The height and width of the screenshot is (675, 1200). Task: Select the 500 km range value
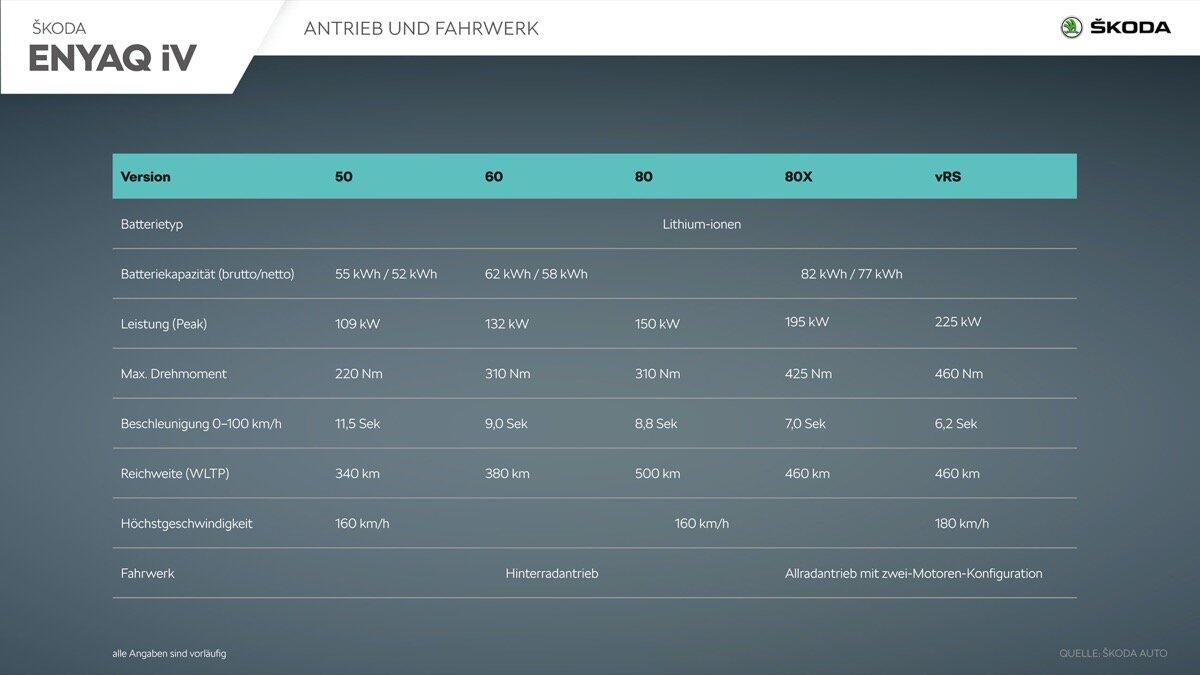click(x=657, y=474)
